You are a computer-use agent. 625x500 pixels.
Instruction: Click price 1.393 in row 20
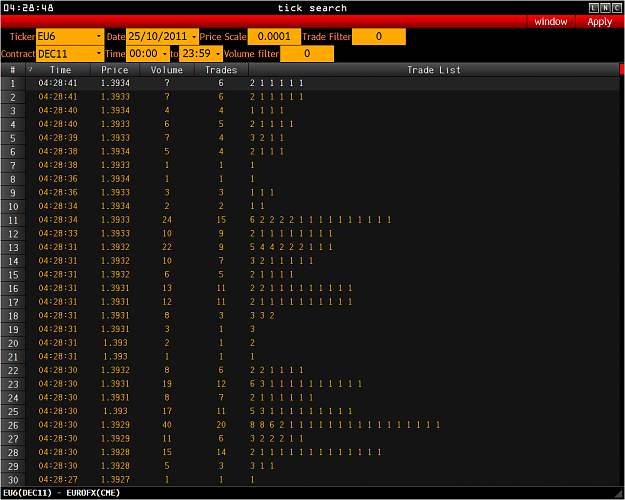pyautogui.click(x=115, y=343)
